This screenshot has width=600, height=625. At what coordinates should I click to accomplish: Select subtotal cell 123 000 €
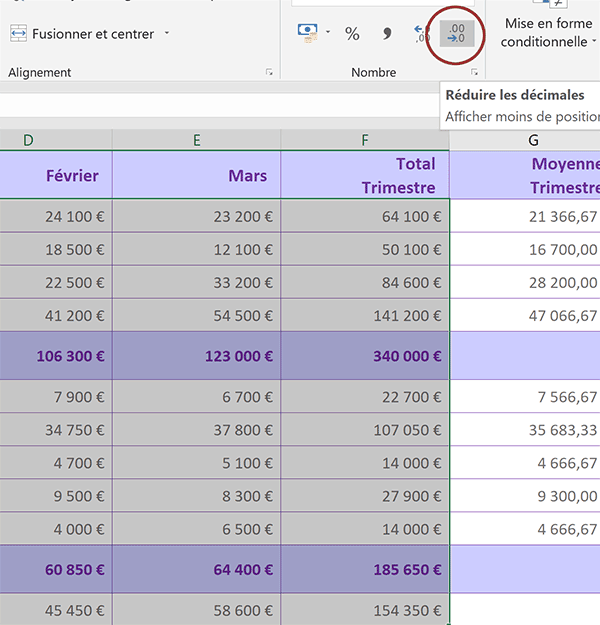click(197, 356)
